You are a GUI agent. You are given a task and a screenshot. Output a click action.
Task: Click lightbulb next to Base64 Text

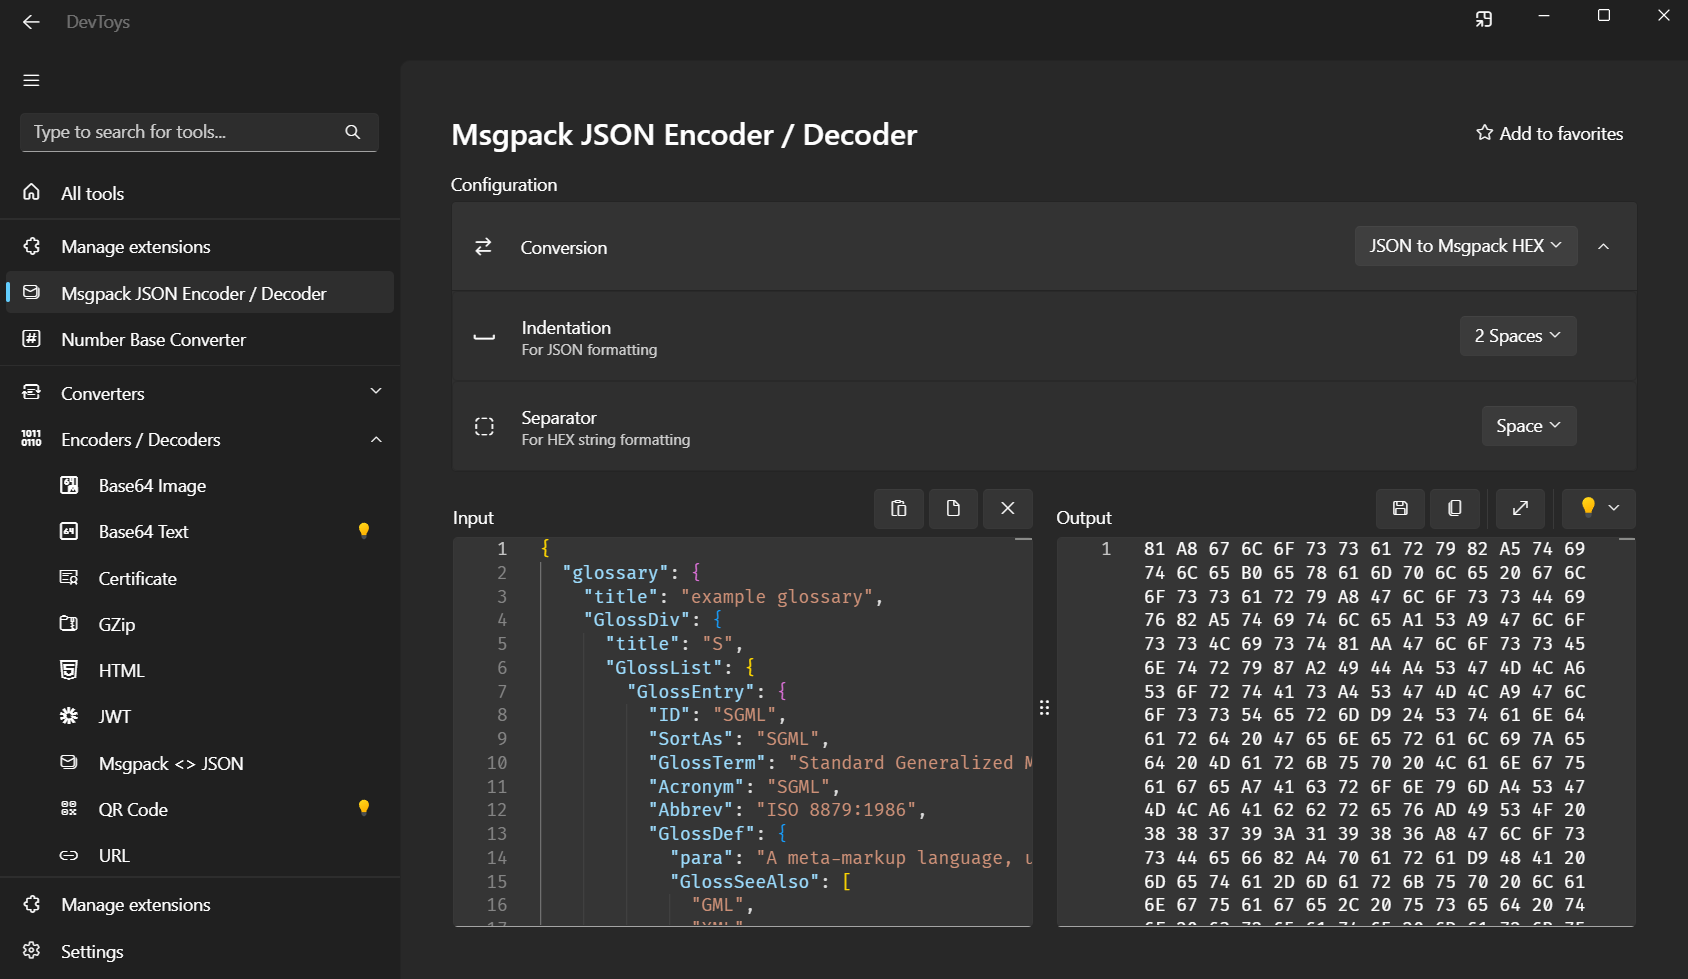(364, 531)
